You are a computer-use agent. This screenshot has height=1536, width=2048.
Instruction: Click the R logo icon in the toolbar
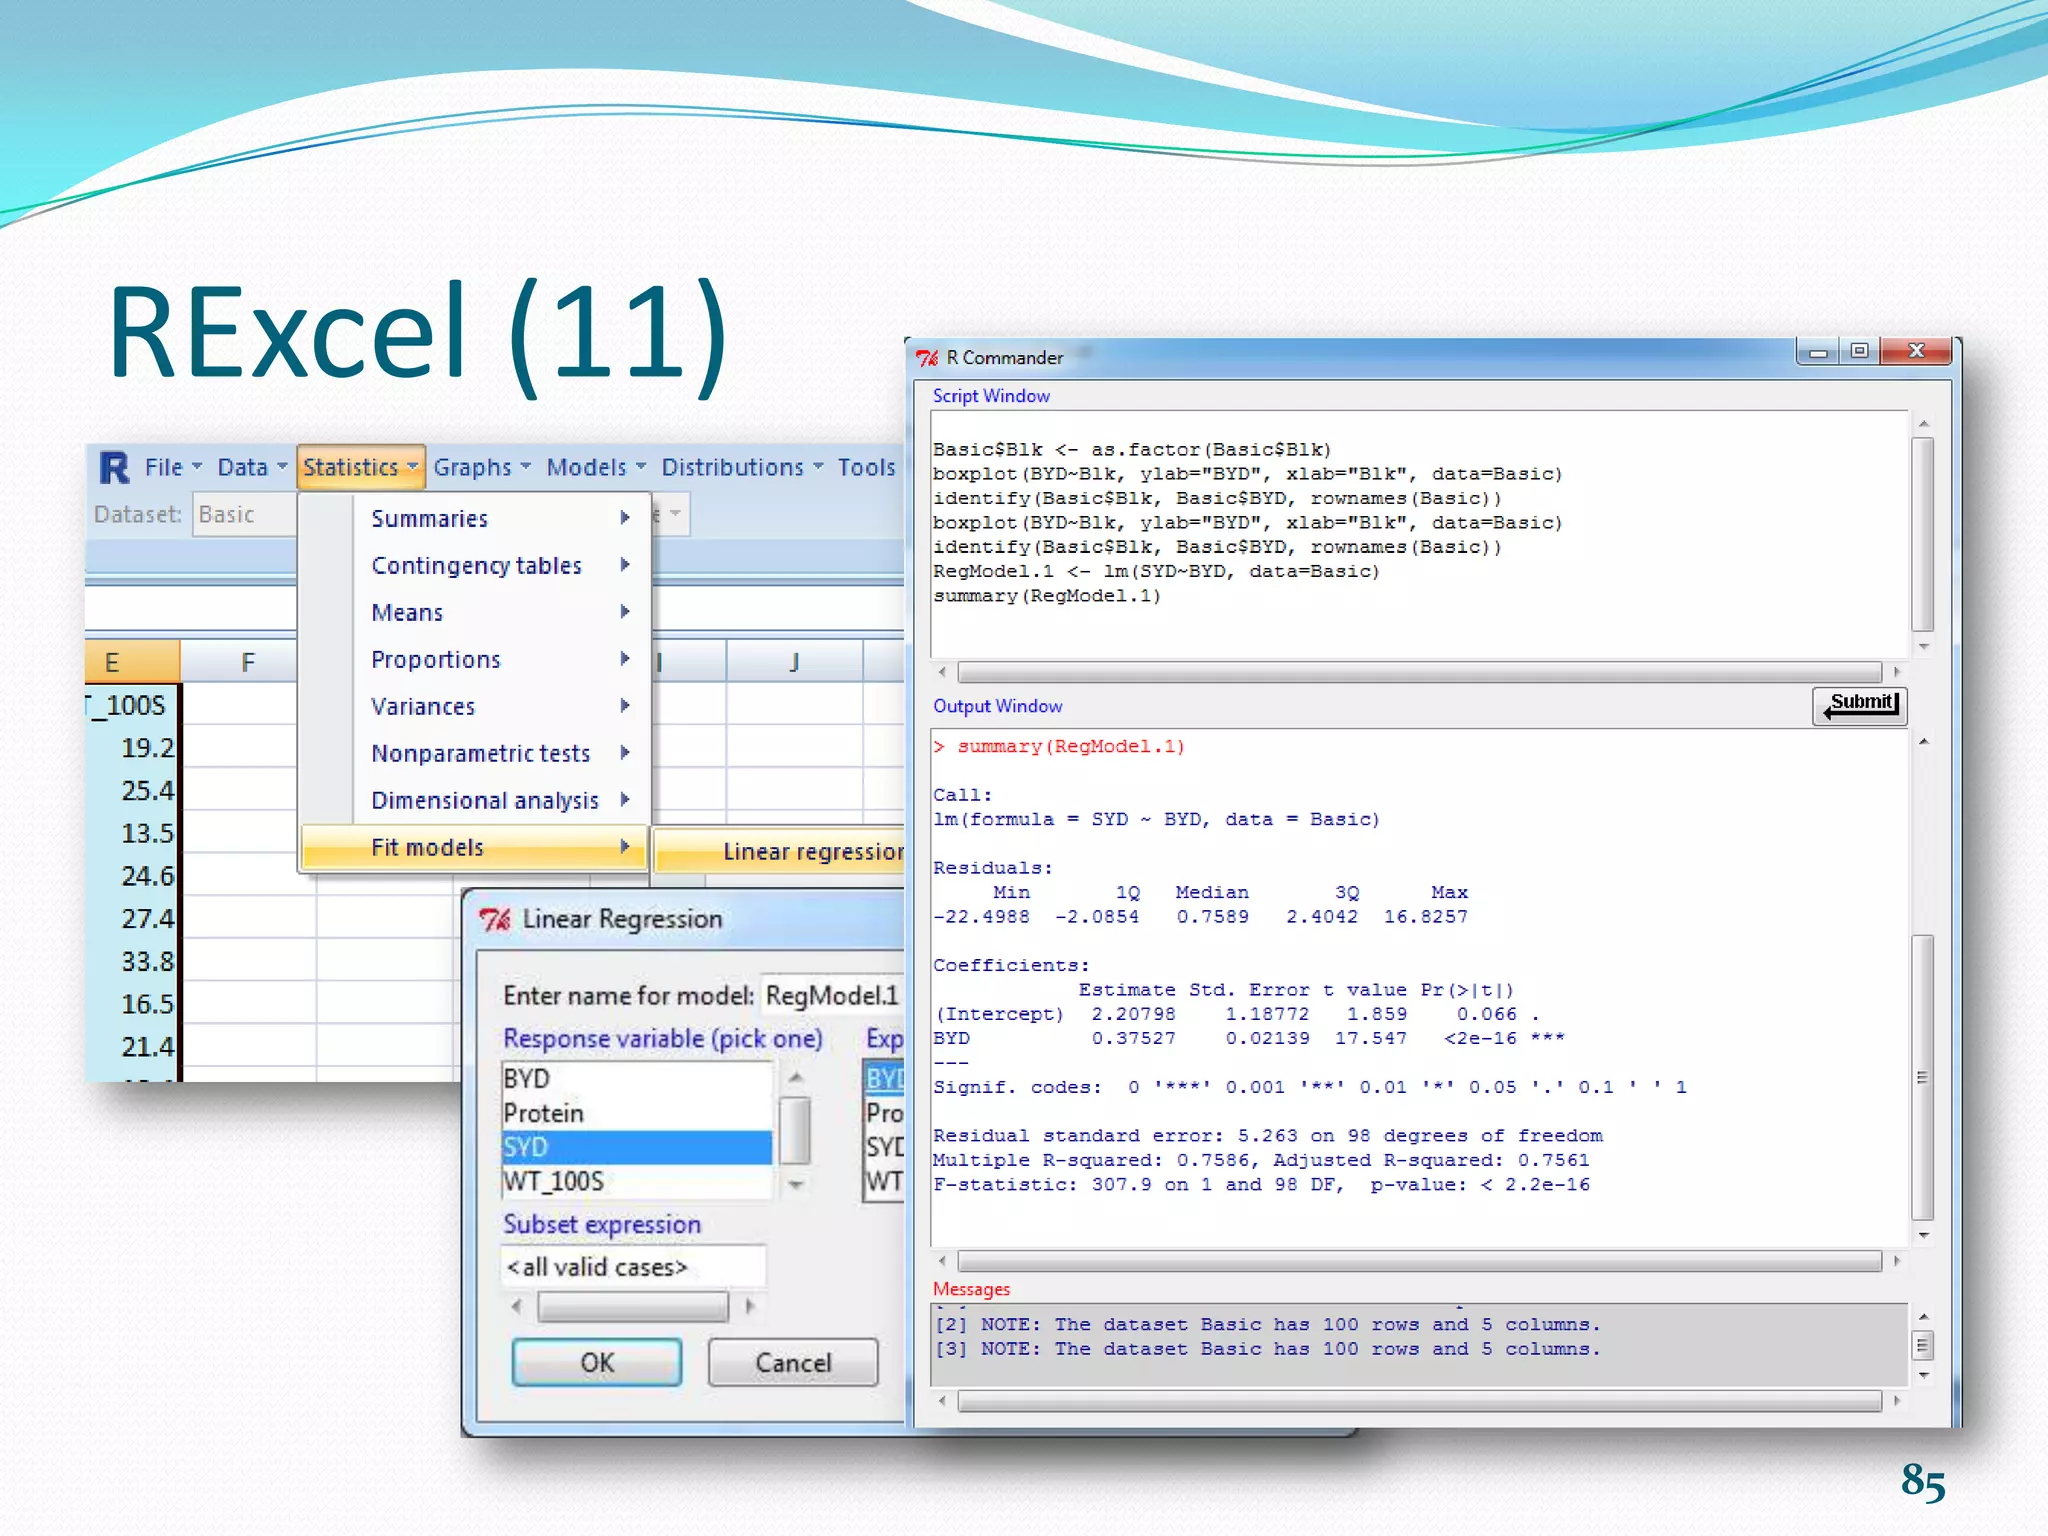click(115, 467)
